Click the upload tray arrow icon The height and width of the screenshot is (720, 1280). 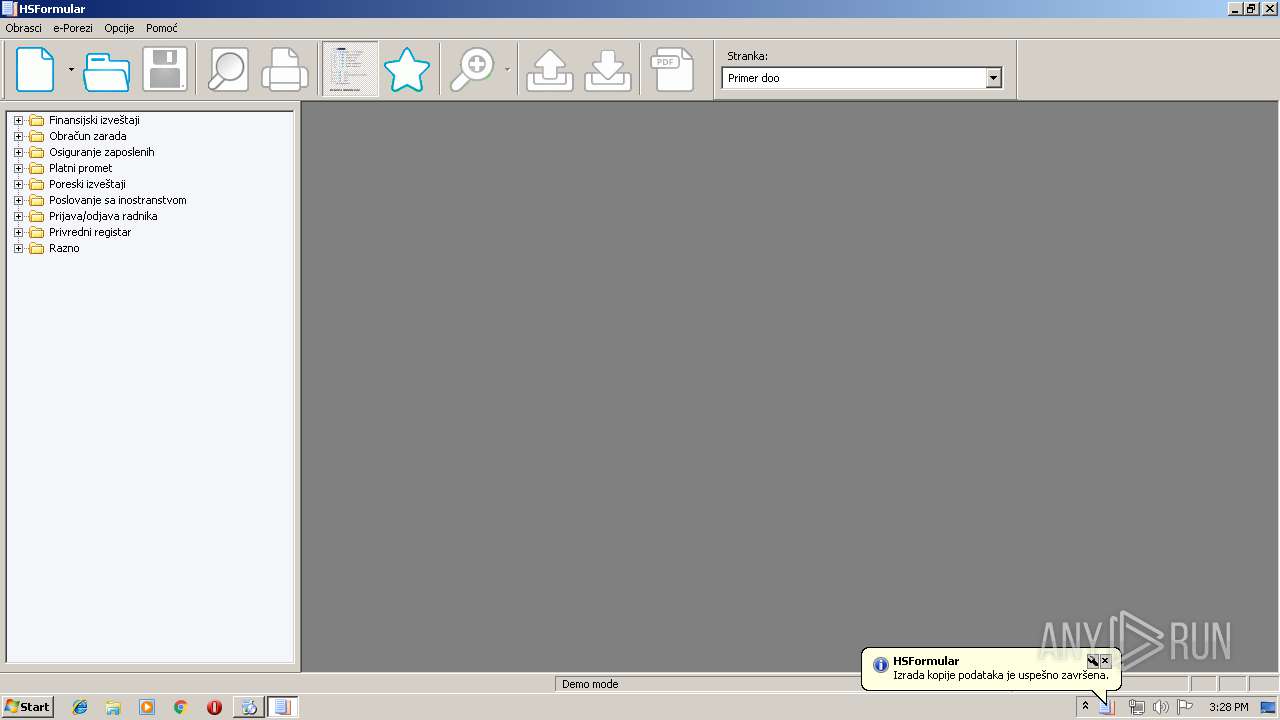pos(550,70)
